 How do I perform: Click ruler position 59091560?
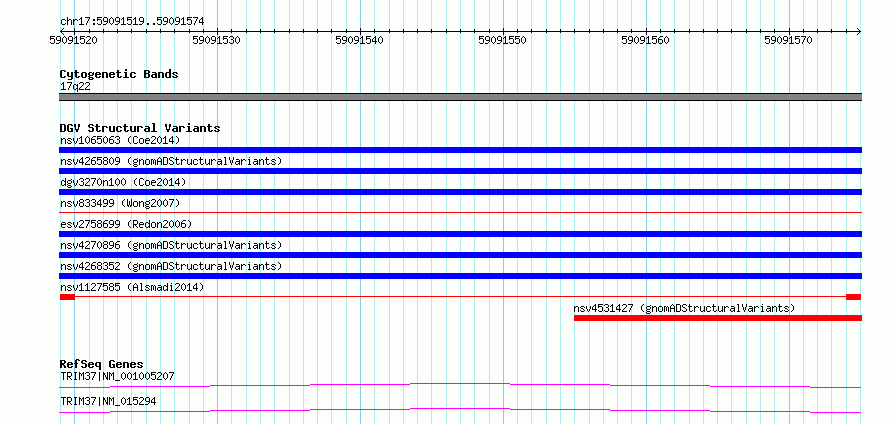(645, 40)
